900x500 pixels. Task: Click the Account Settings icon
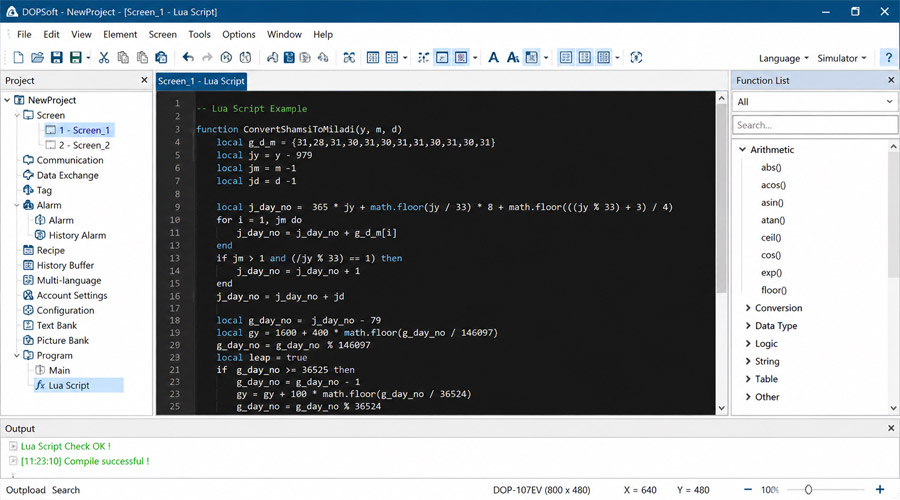point(28,295)
